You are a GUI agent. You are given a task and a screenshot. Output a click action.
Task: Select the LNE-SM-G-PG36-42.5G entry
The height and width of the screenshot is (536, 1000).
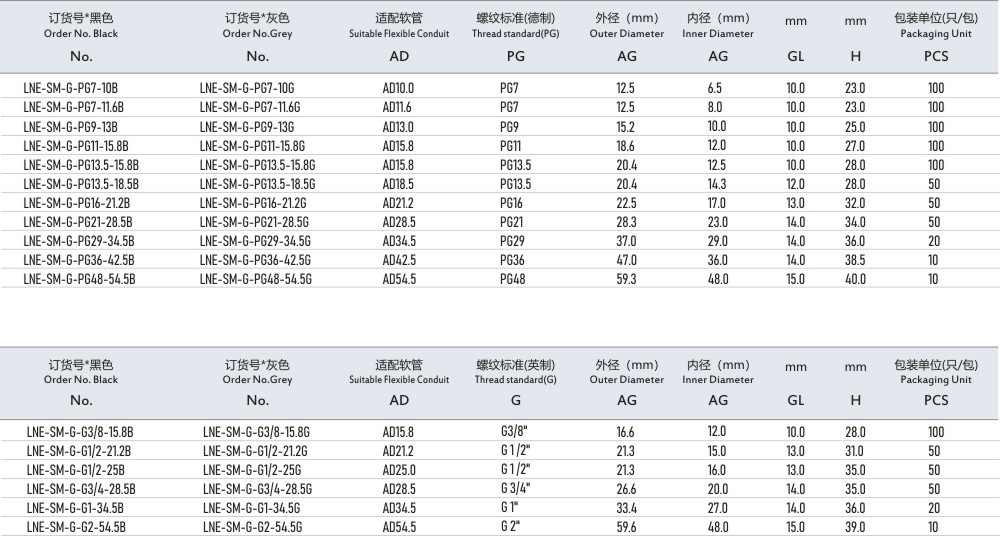coord(255,260)
